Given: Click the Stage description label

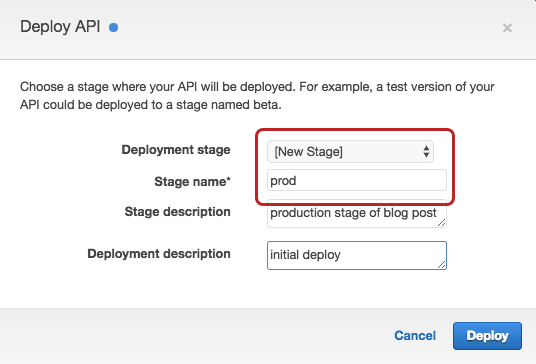Looking at the screenshot, I should (x=177, y=212).
